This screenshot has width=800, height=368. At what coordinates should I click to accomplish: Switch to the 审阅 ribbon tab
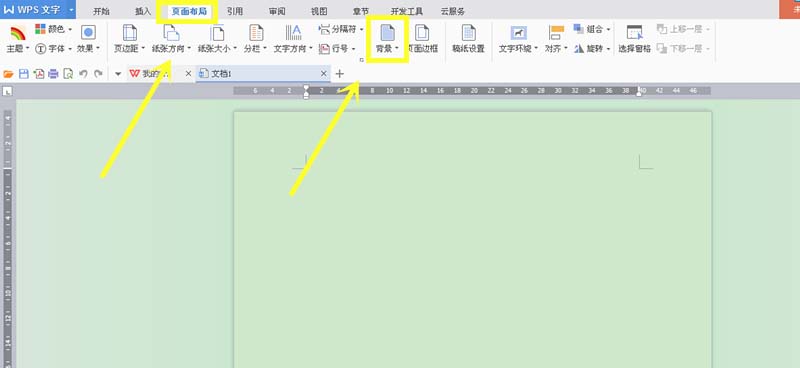(277, 11)
